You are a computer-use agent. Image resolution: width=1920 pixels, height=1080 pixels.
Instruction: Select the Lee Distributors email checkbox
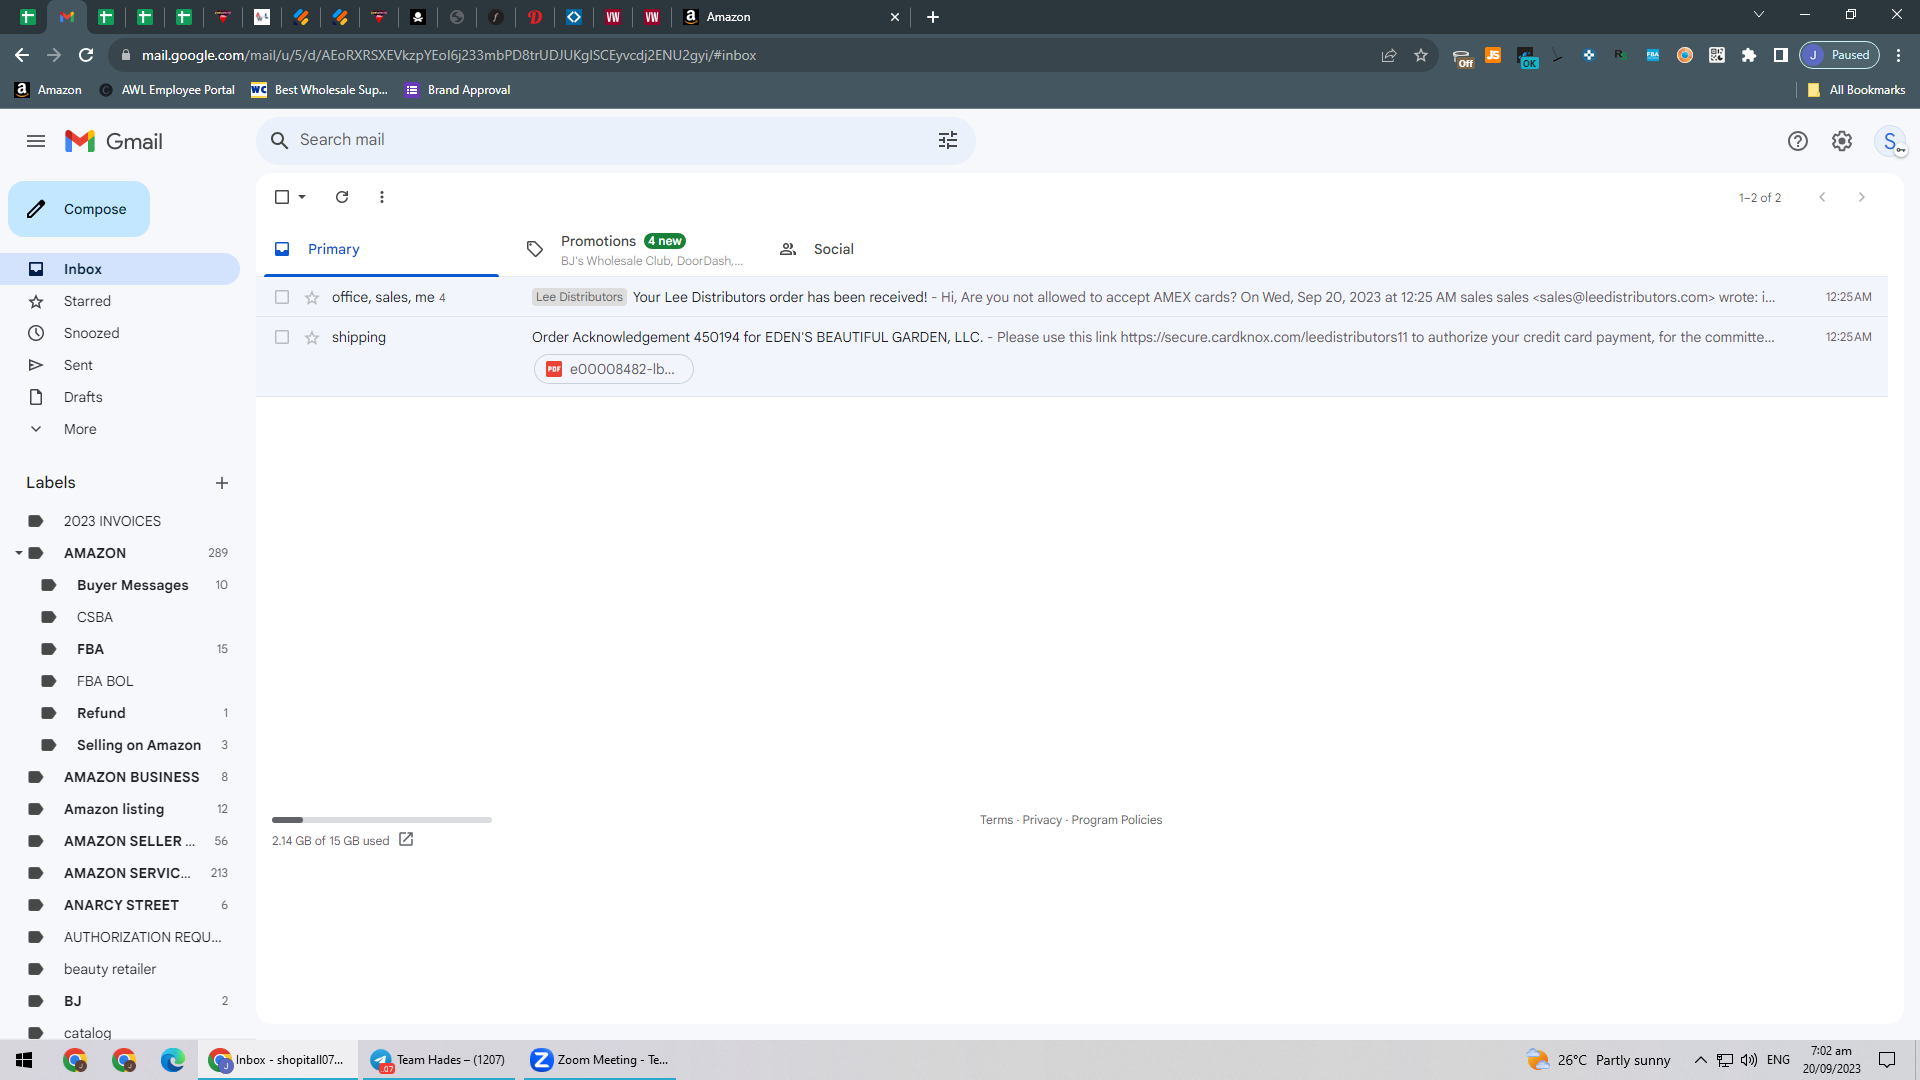(282, 297)
